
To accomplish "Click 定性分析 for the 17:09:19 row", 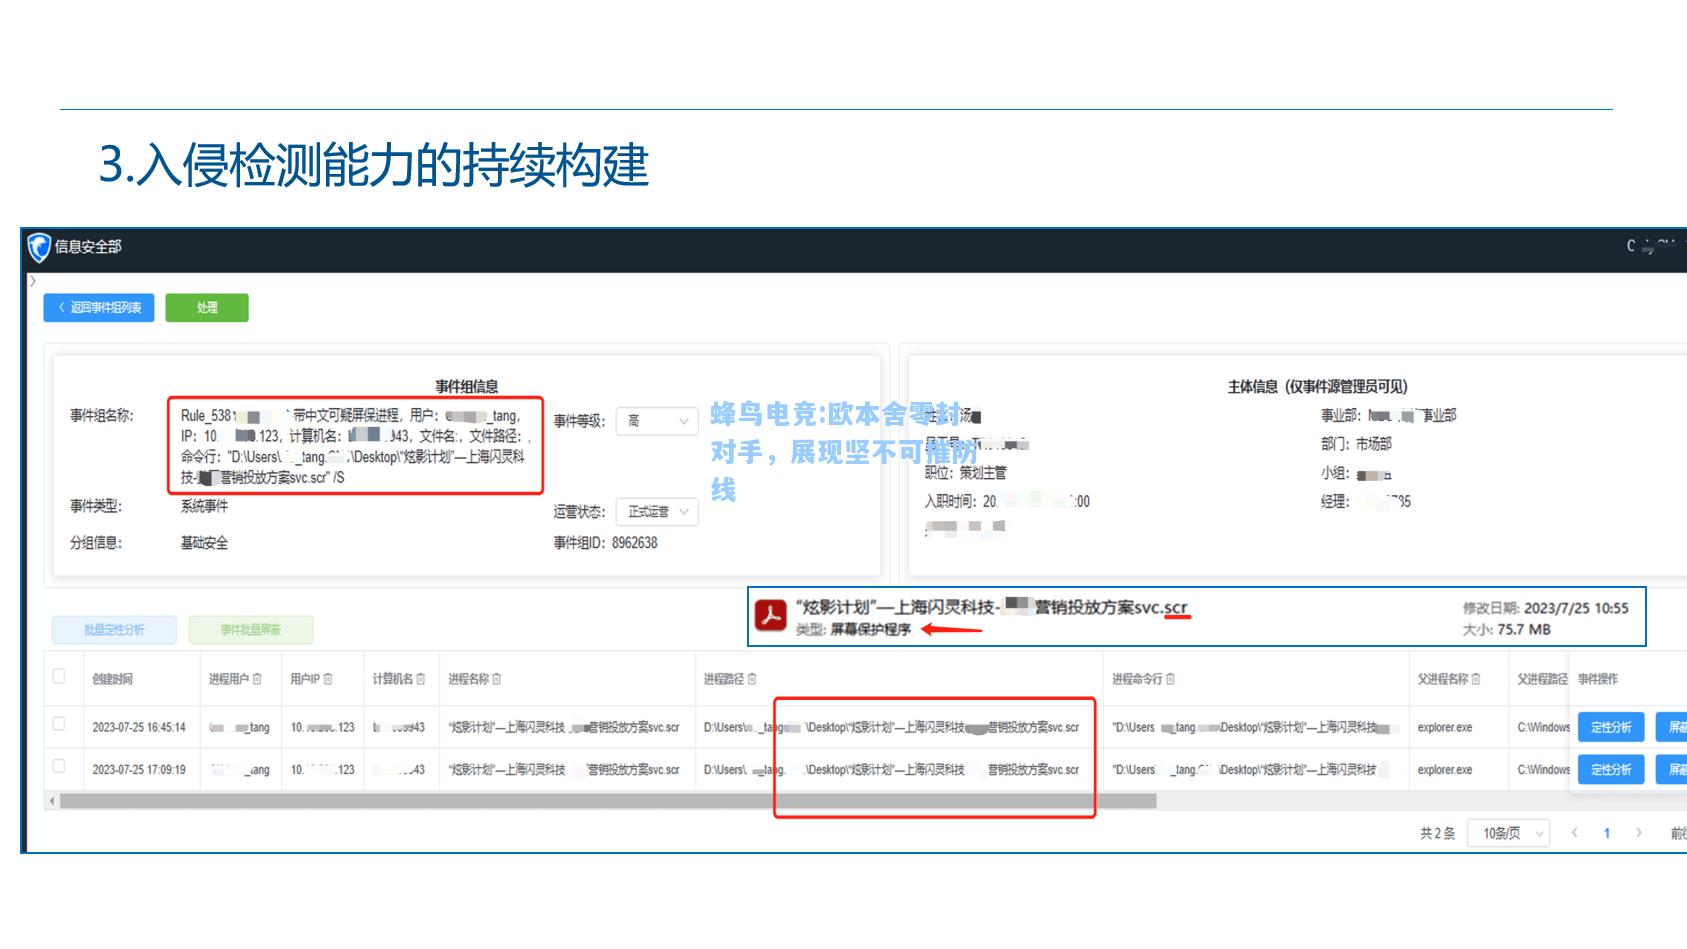I will [1611, 770].
